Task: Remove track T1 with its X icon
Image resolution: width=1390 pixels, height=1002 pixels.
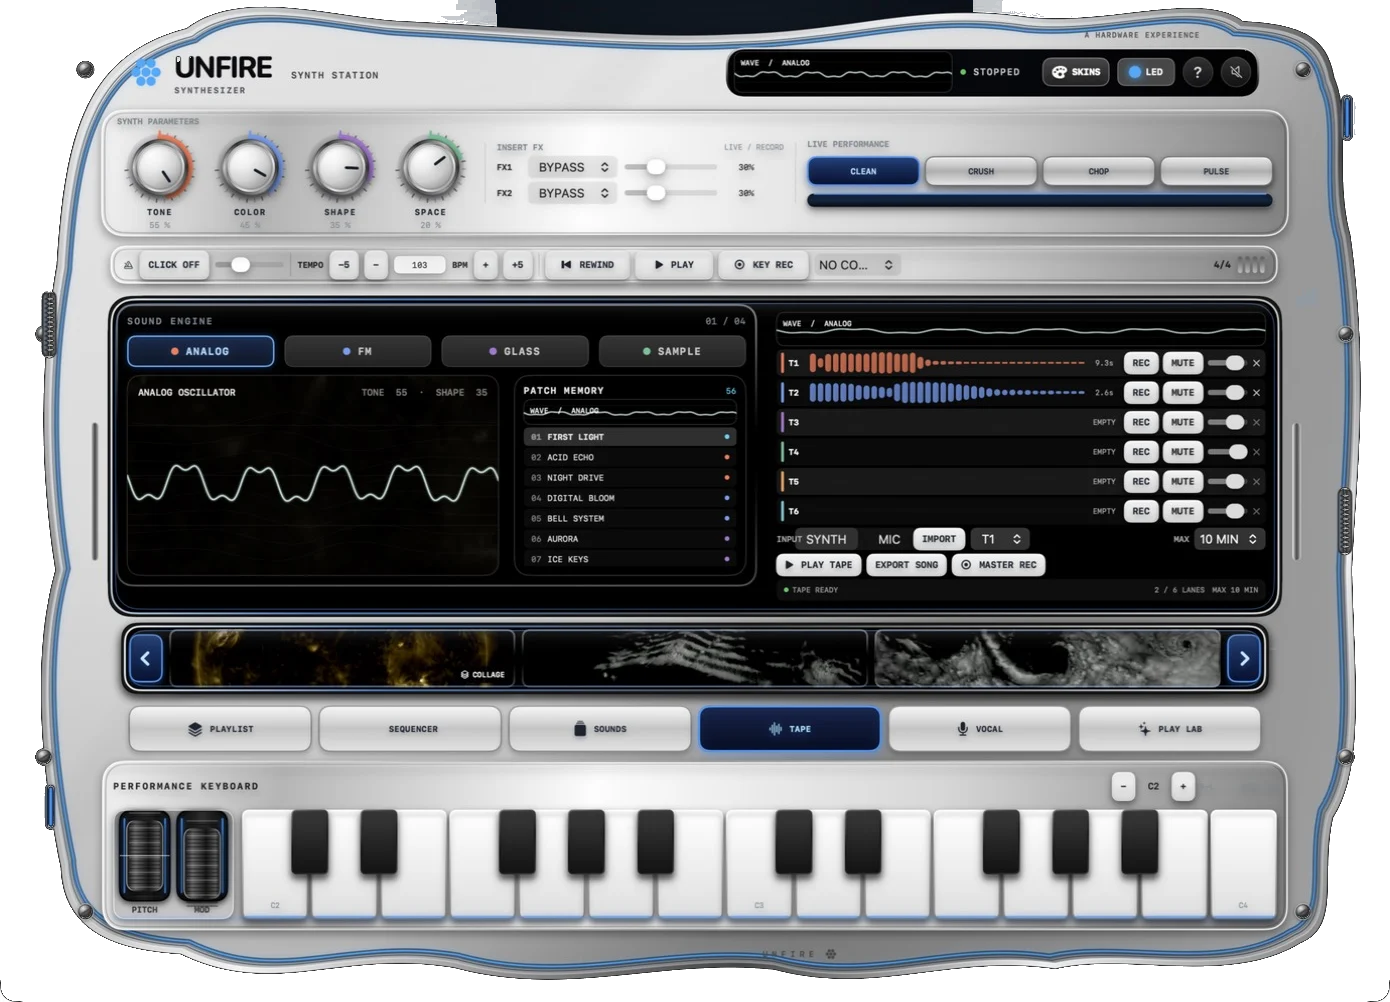Action: [1257, 363]
